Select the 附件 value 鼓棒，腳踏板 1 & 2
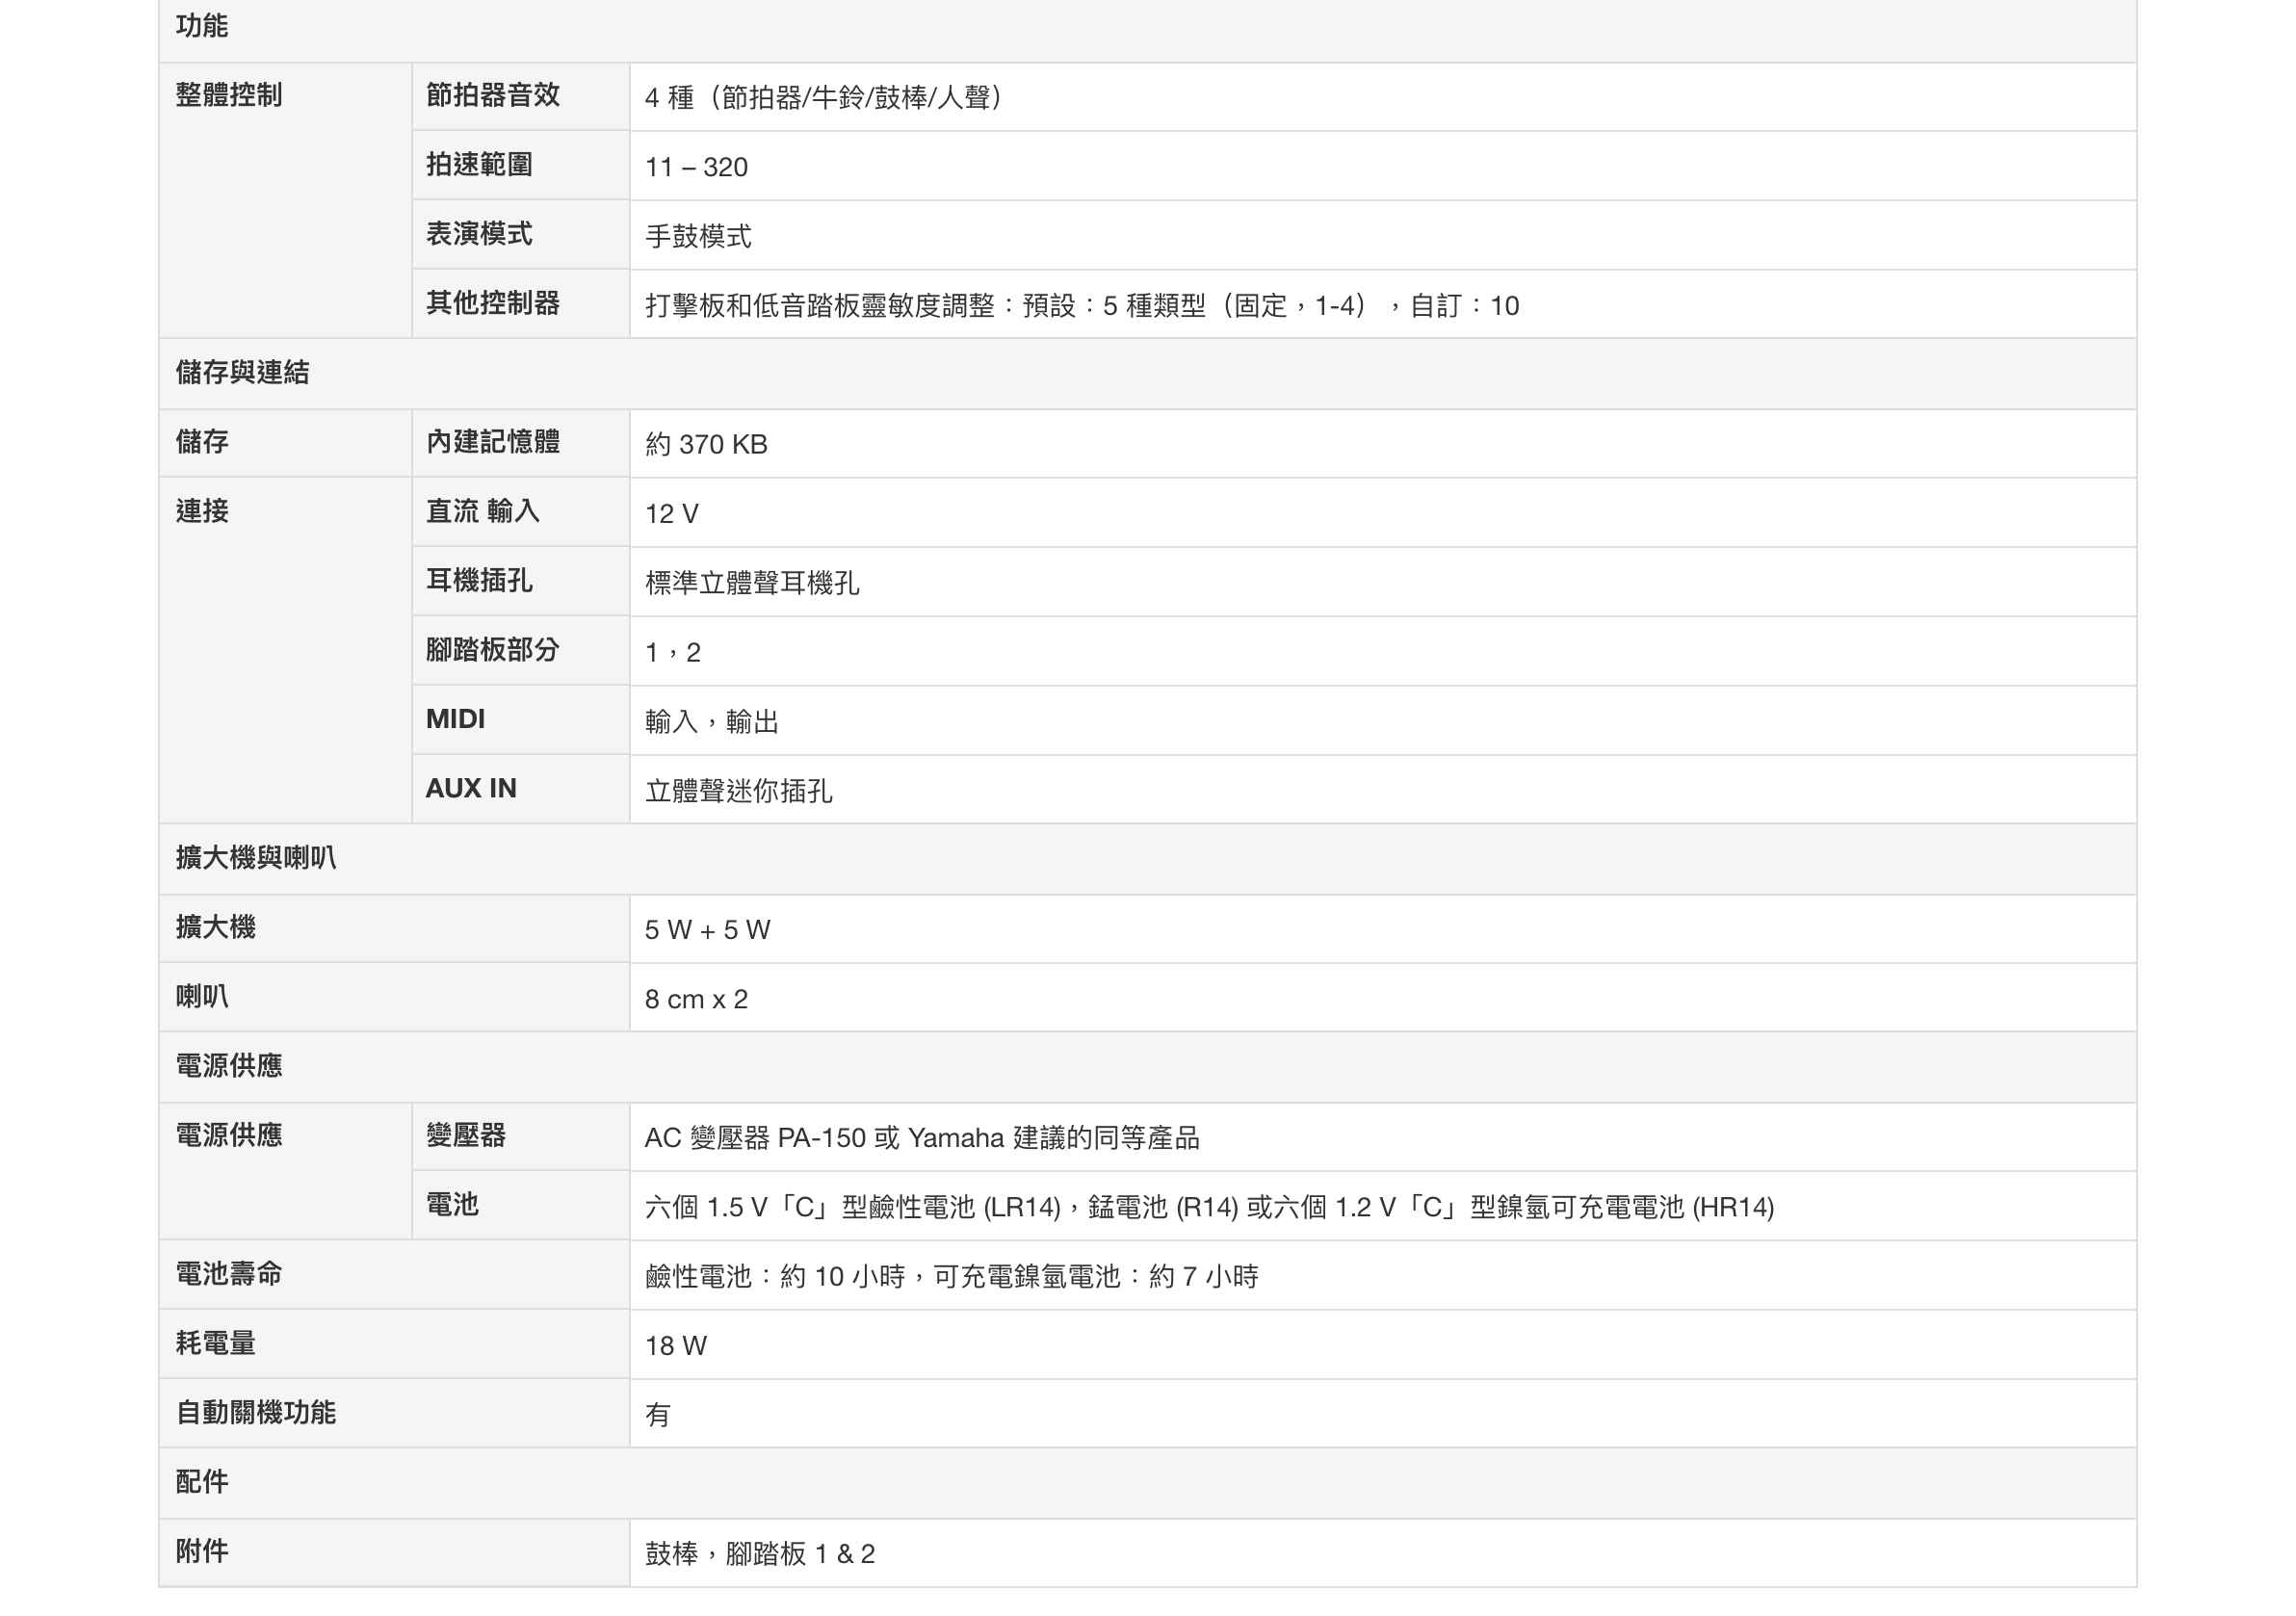The image size is (2296, 1616). click(760, 1554)
